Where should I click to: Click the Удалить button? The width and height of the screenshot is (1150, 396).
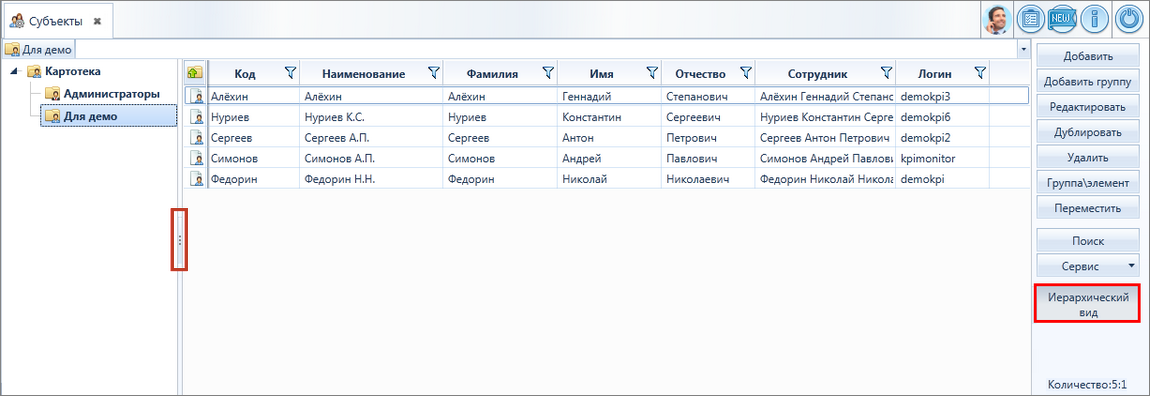1088,158
